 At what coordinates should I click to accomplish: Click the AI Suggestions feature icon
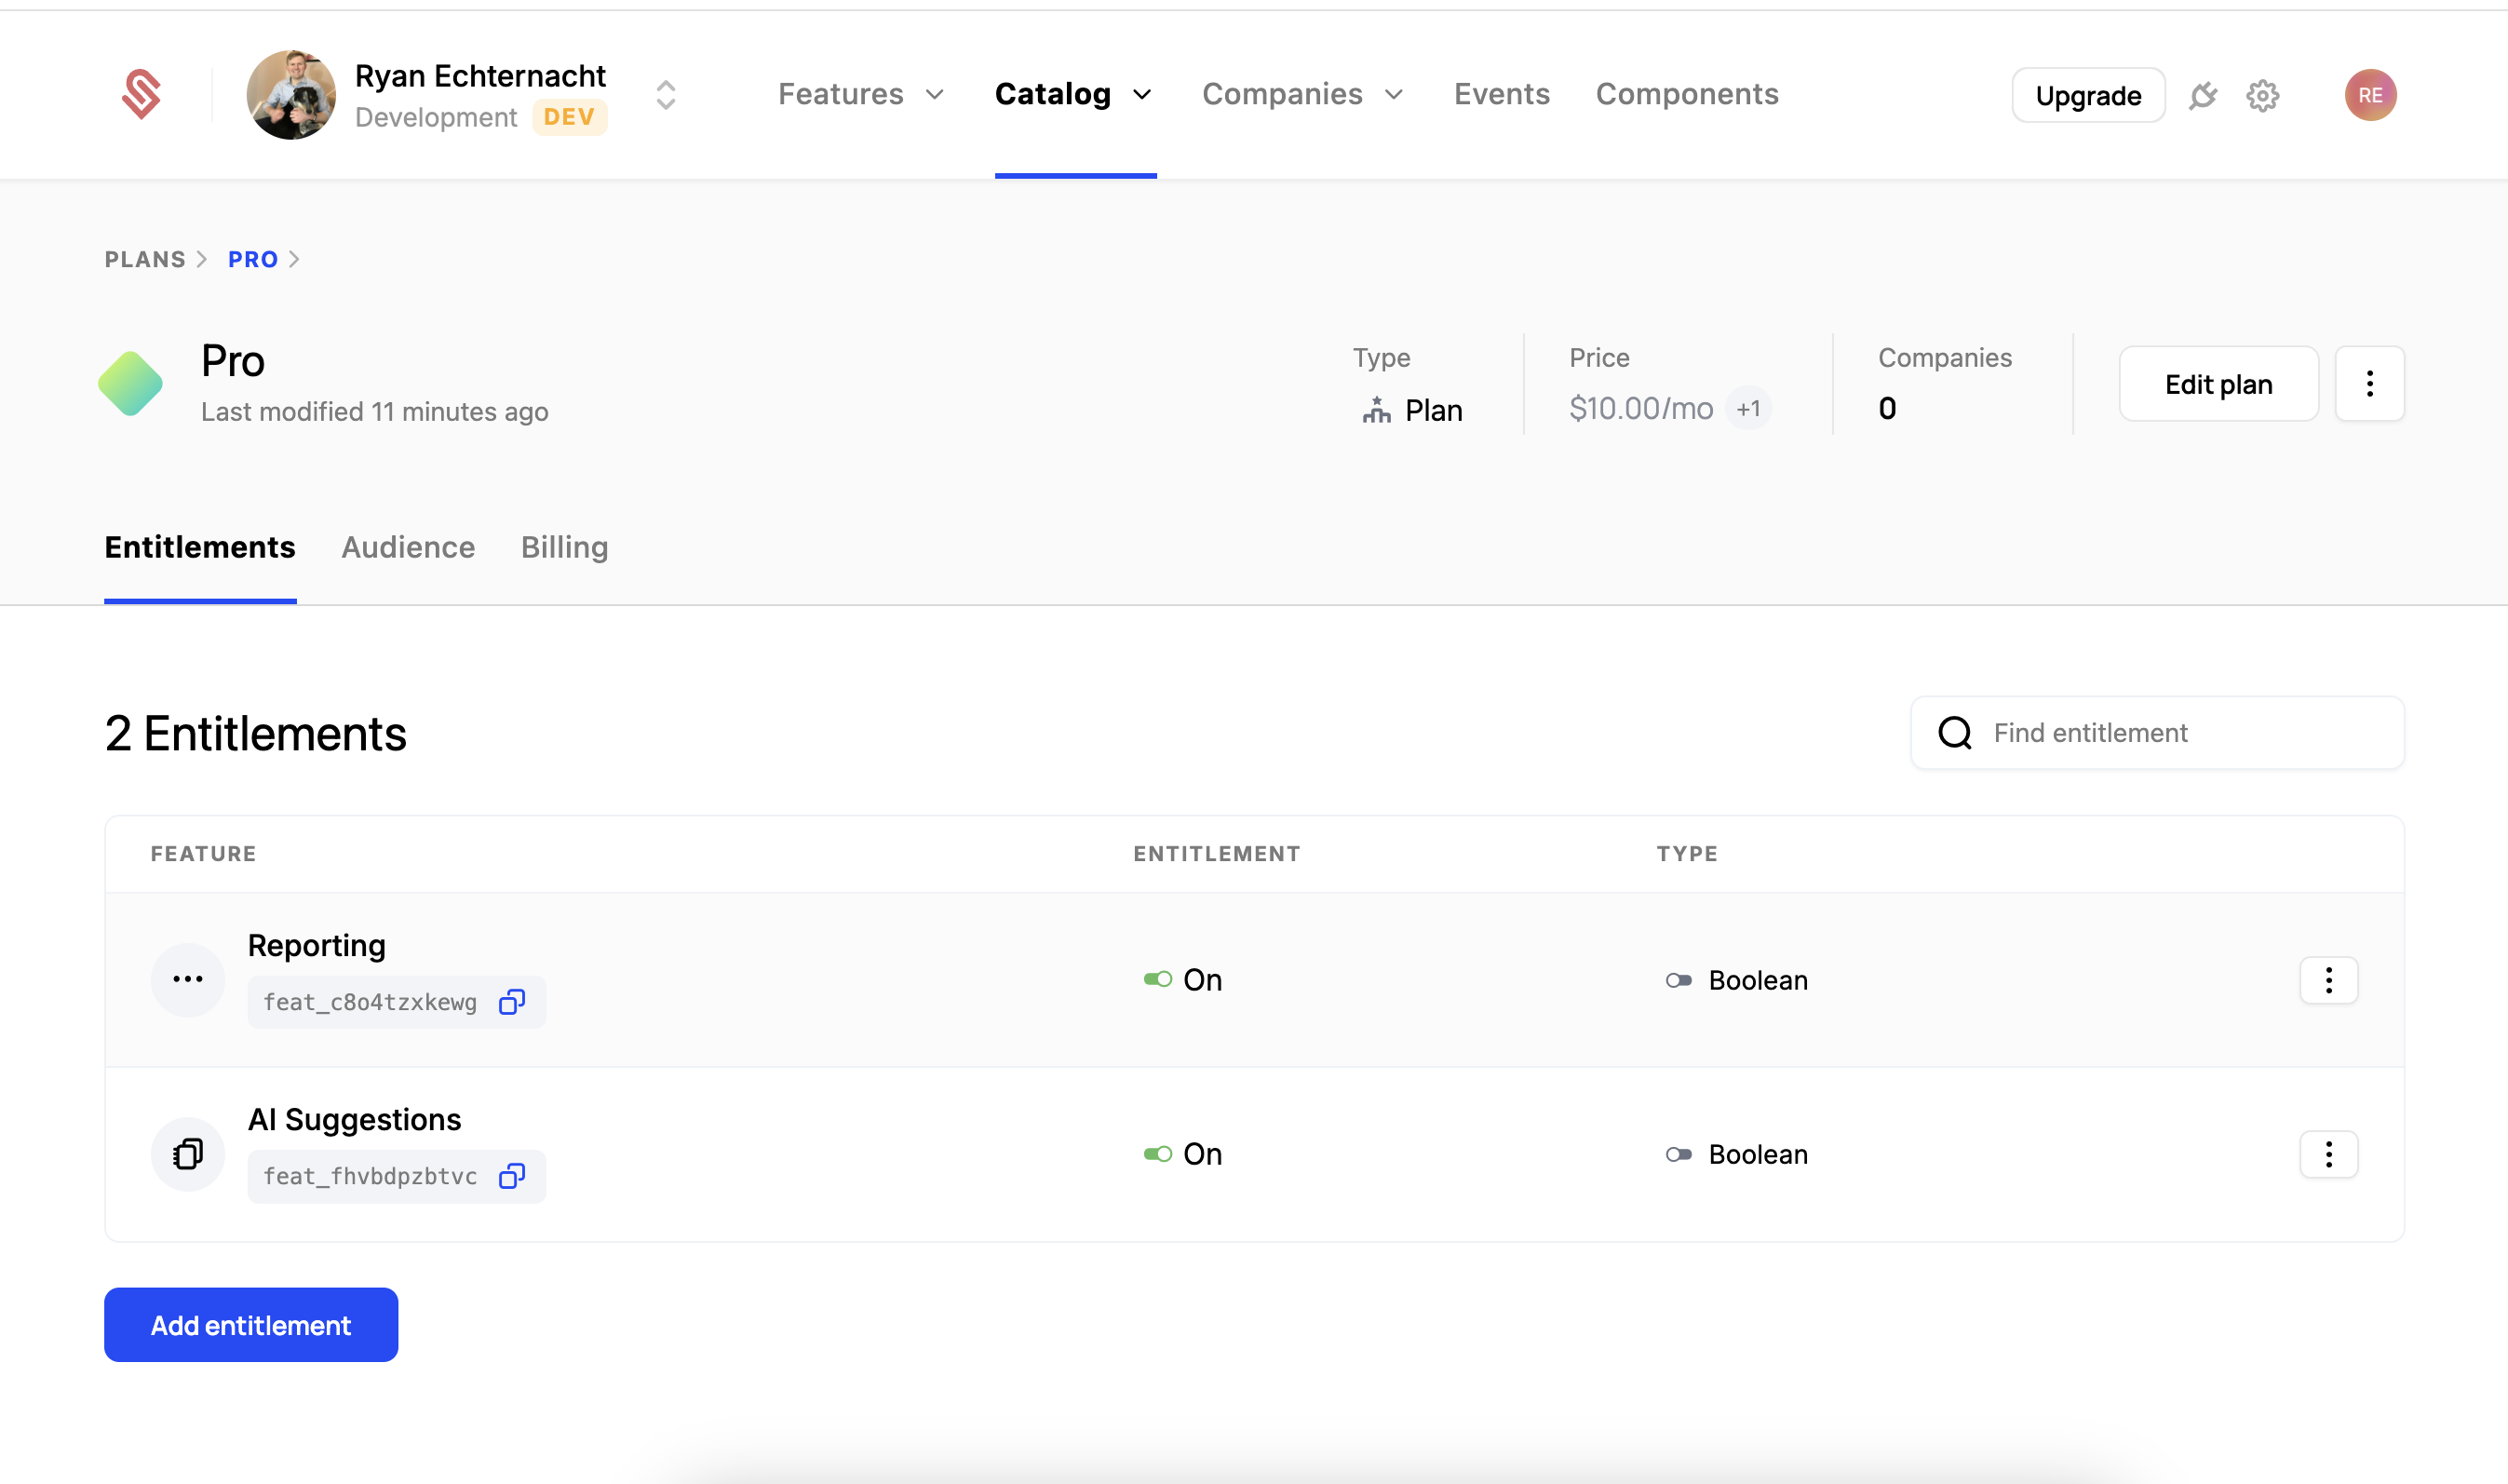188,1154
